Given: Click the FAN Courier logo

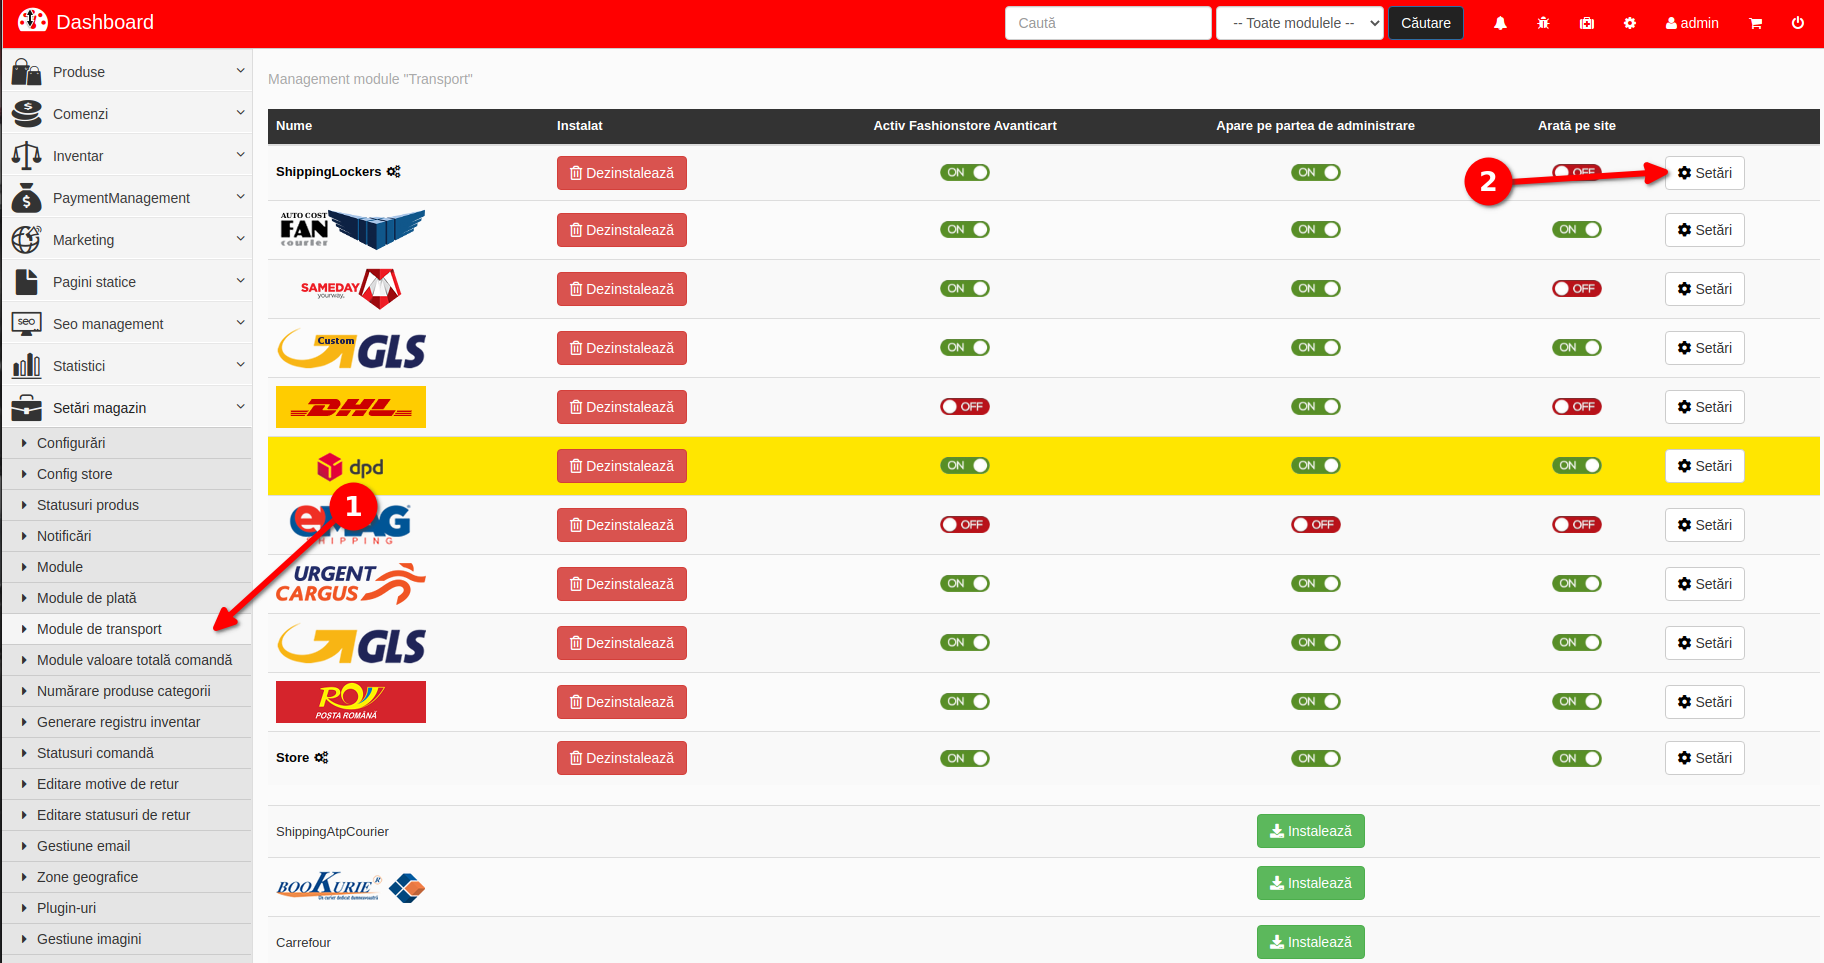Looking at the screenshot, I should tap(352, 229).
